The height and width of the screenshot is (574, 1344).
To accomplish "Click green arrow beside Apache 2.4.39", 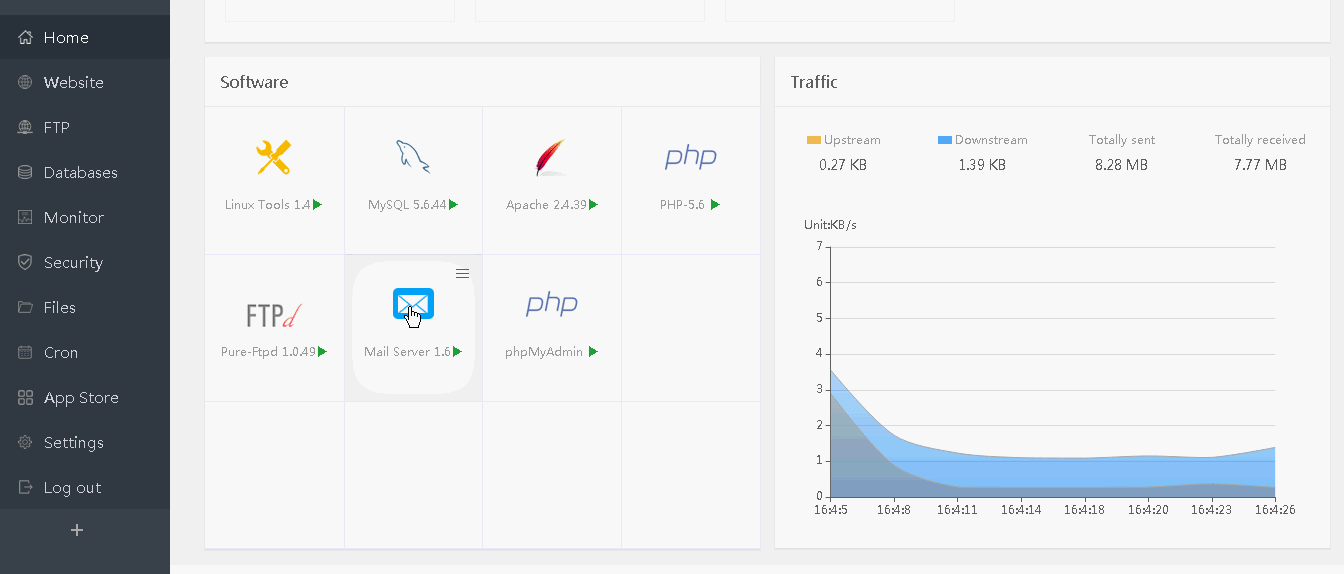I will [x=593, y=205].
